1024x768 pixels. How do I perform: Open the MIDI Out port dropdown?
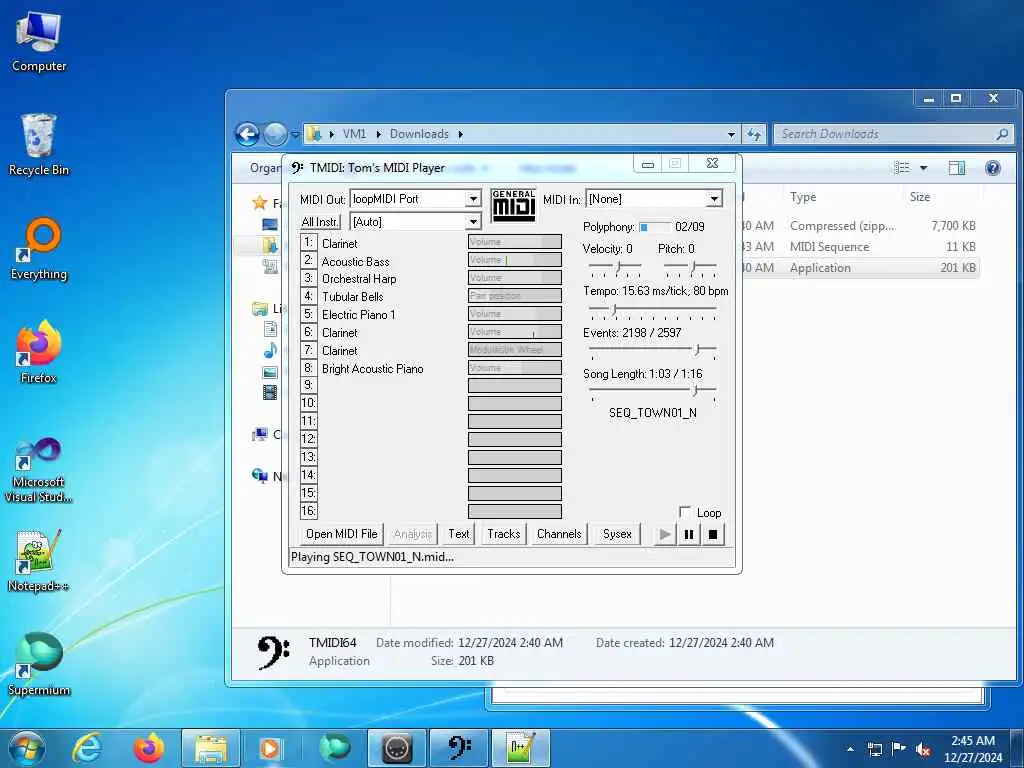[473, 199]
